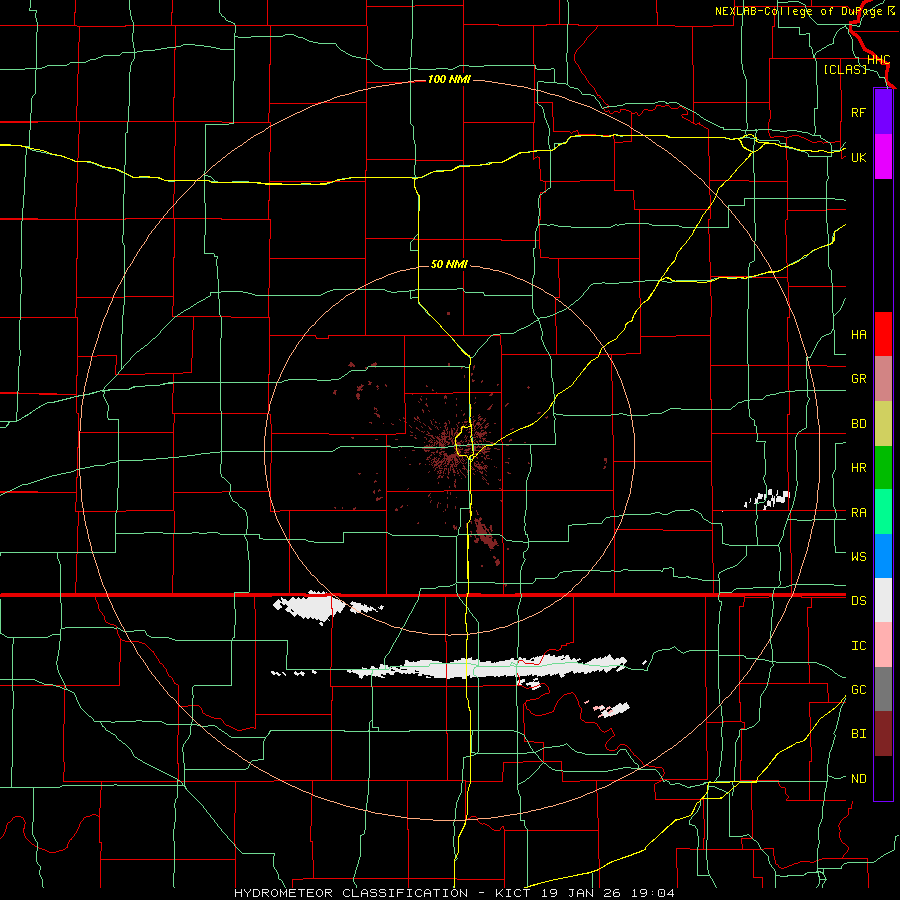The height and width of the screenshot is (900, 900).
Task: Pick the blue WS legend swatch
Action: tap(883, 556)
